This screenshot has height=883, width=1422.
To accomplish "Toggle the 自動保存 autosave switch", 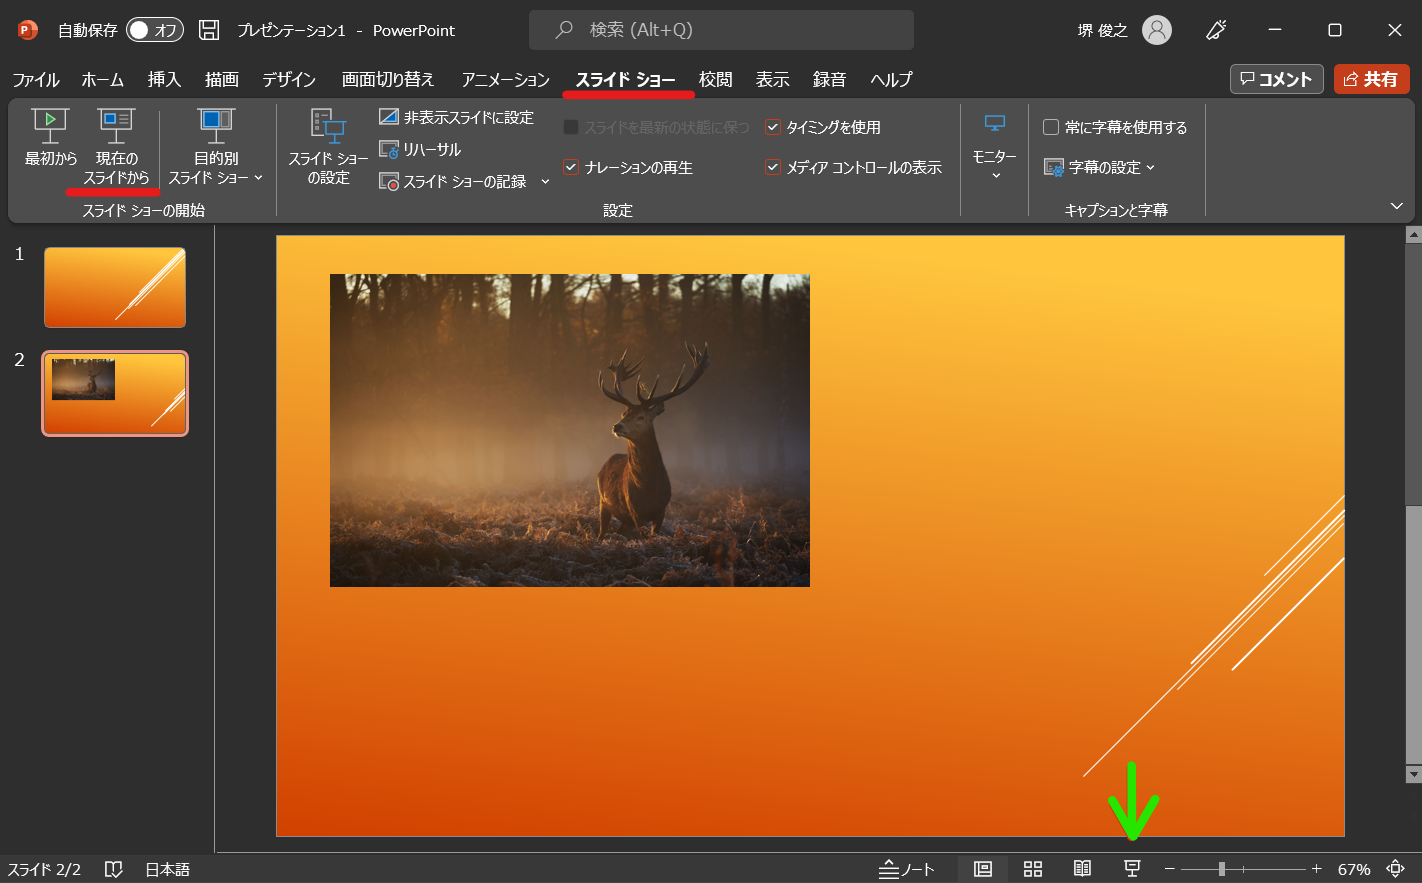I will coord(155,30).
